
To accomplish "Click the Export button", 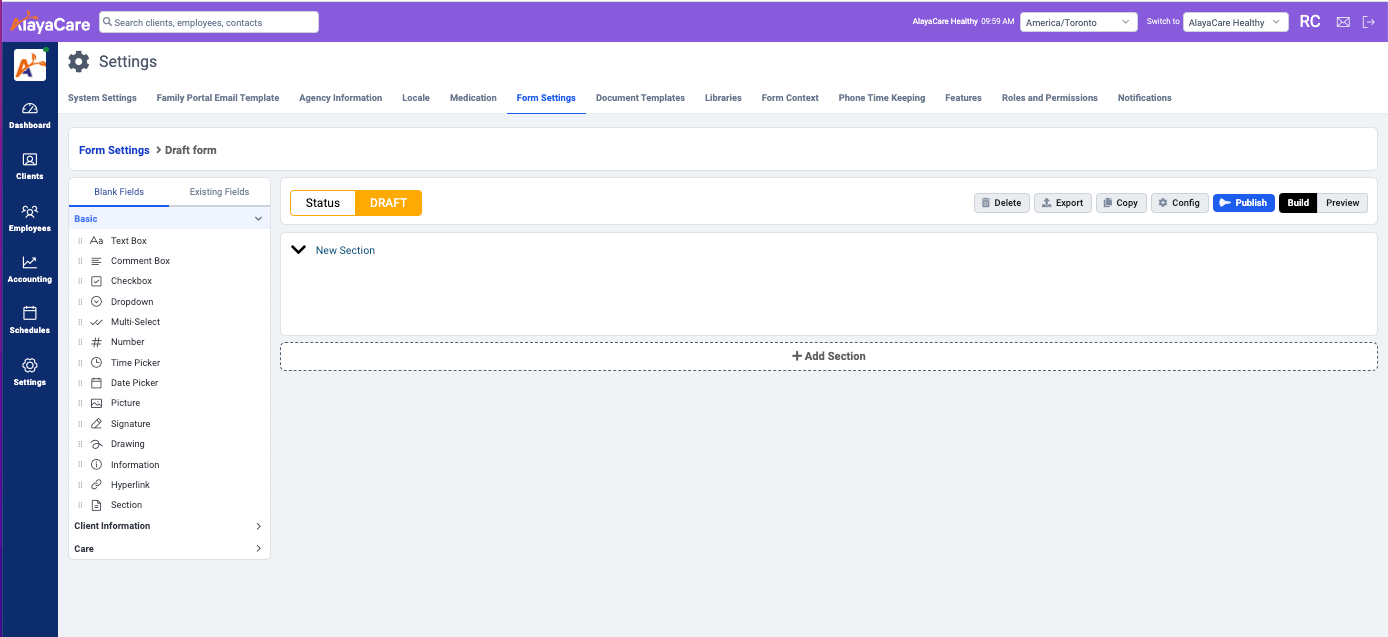I will (x=1063, y=203).
